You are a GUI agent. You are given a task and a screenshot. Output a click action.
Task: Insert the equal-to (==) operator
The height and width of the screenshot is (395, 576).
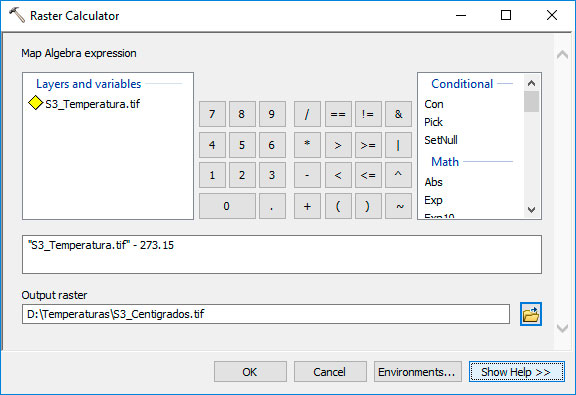pyautogui.click(x=338, y=114)
